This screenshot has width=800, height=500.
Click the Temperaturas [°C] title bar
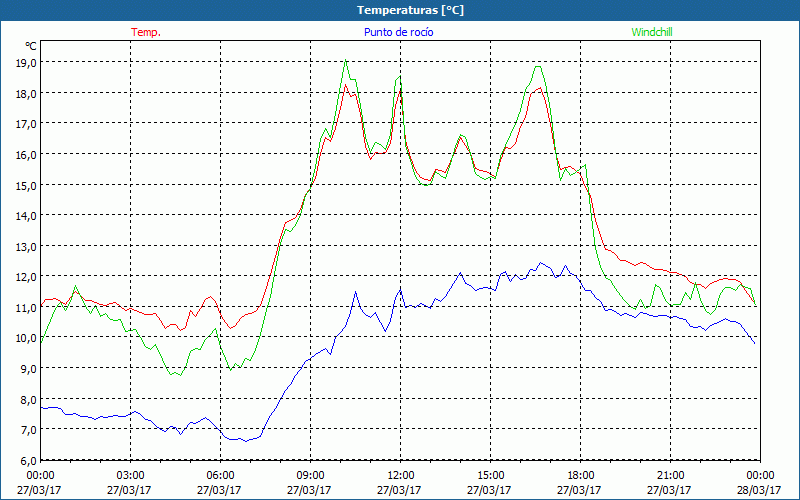(x=400, y=10)
